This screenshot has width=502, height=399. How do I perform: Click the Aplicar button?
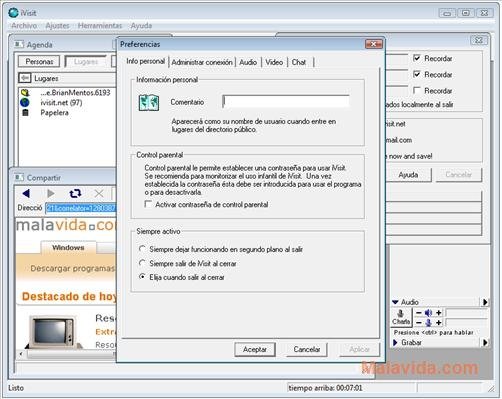(359, 349)
